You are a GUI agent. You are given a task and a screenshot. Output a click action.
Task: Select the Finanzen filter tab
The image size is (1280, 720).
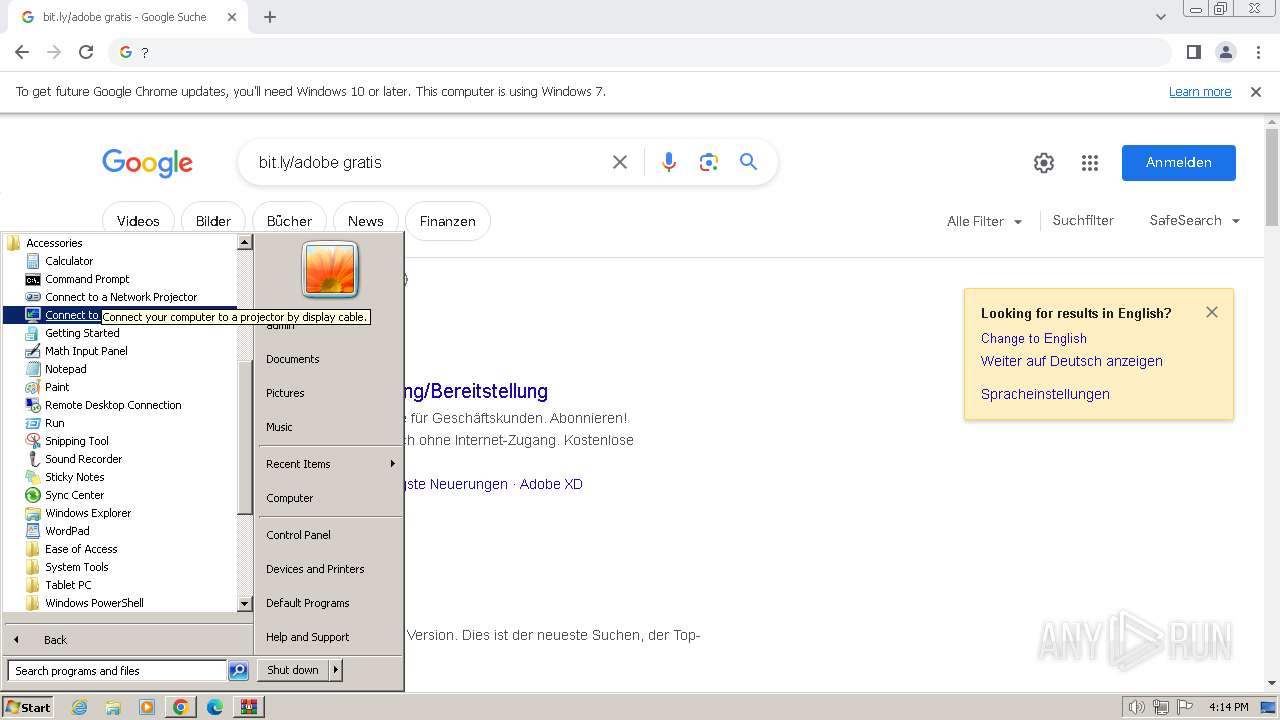pos(447,221)
